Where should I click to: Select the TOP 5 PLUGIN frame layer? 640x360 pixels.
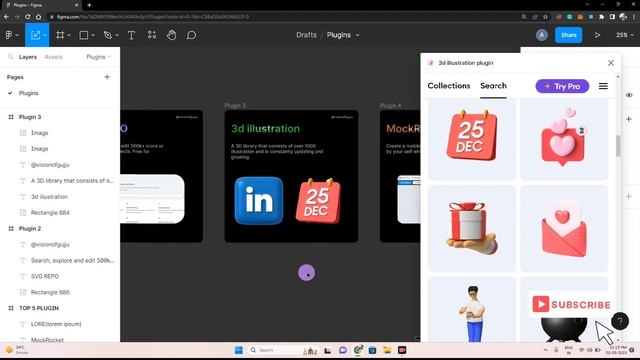[39, 308]
